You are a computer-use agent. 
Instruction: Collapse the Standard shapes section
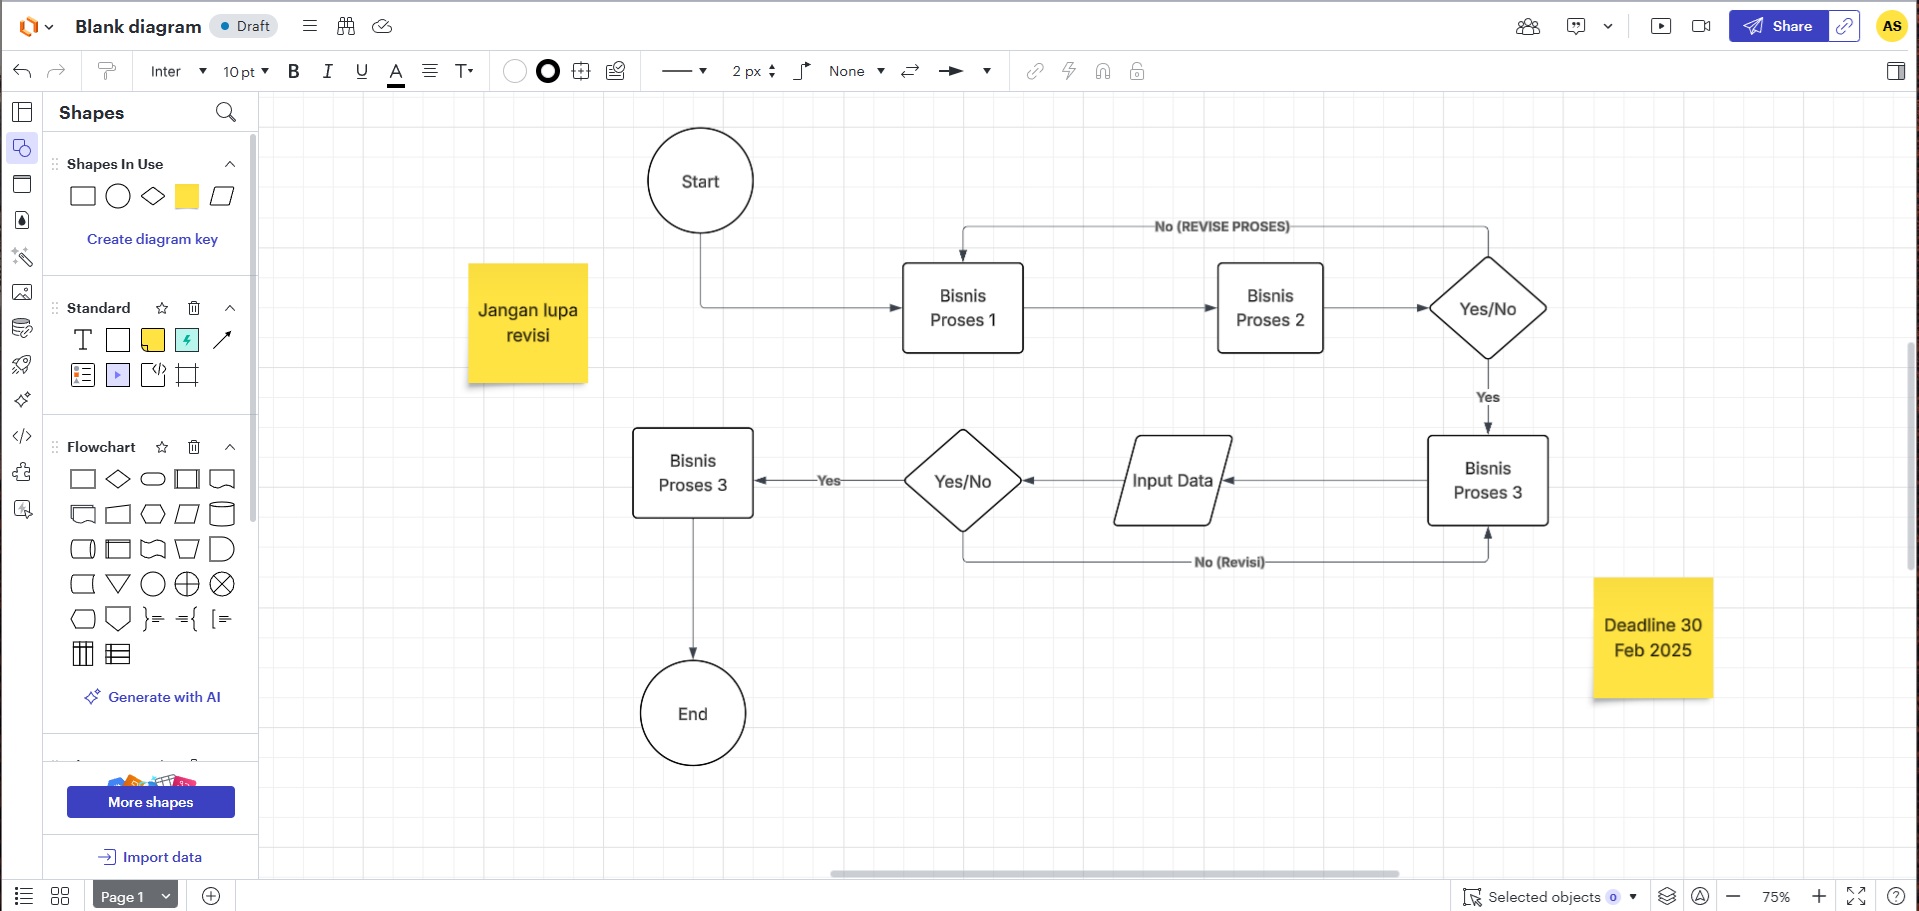pos(230,308)
